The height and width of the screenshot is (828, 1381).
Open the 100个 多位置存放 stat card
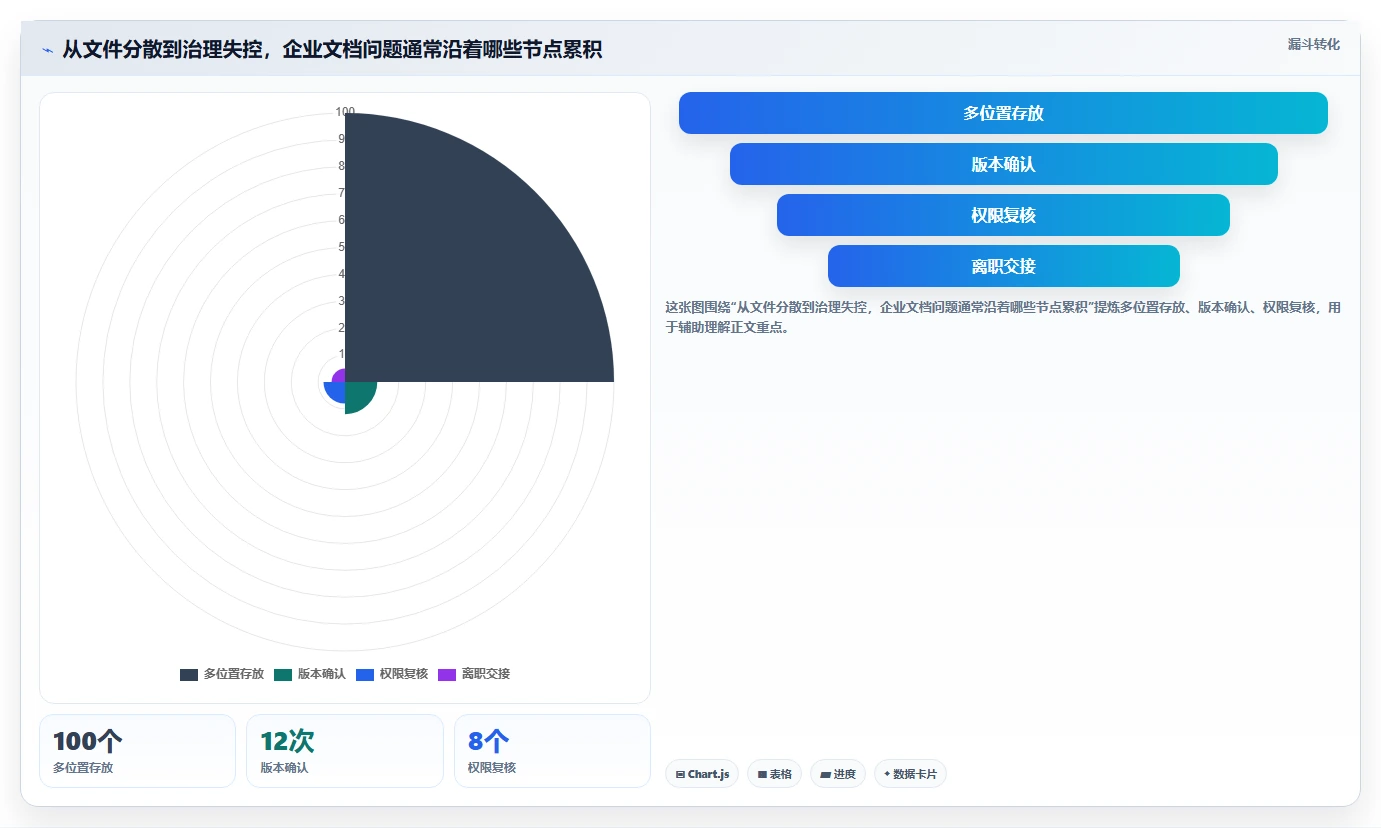pos(137,751)
